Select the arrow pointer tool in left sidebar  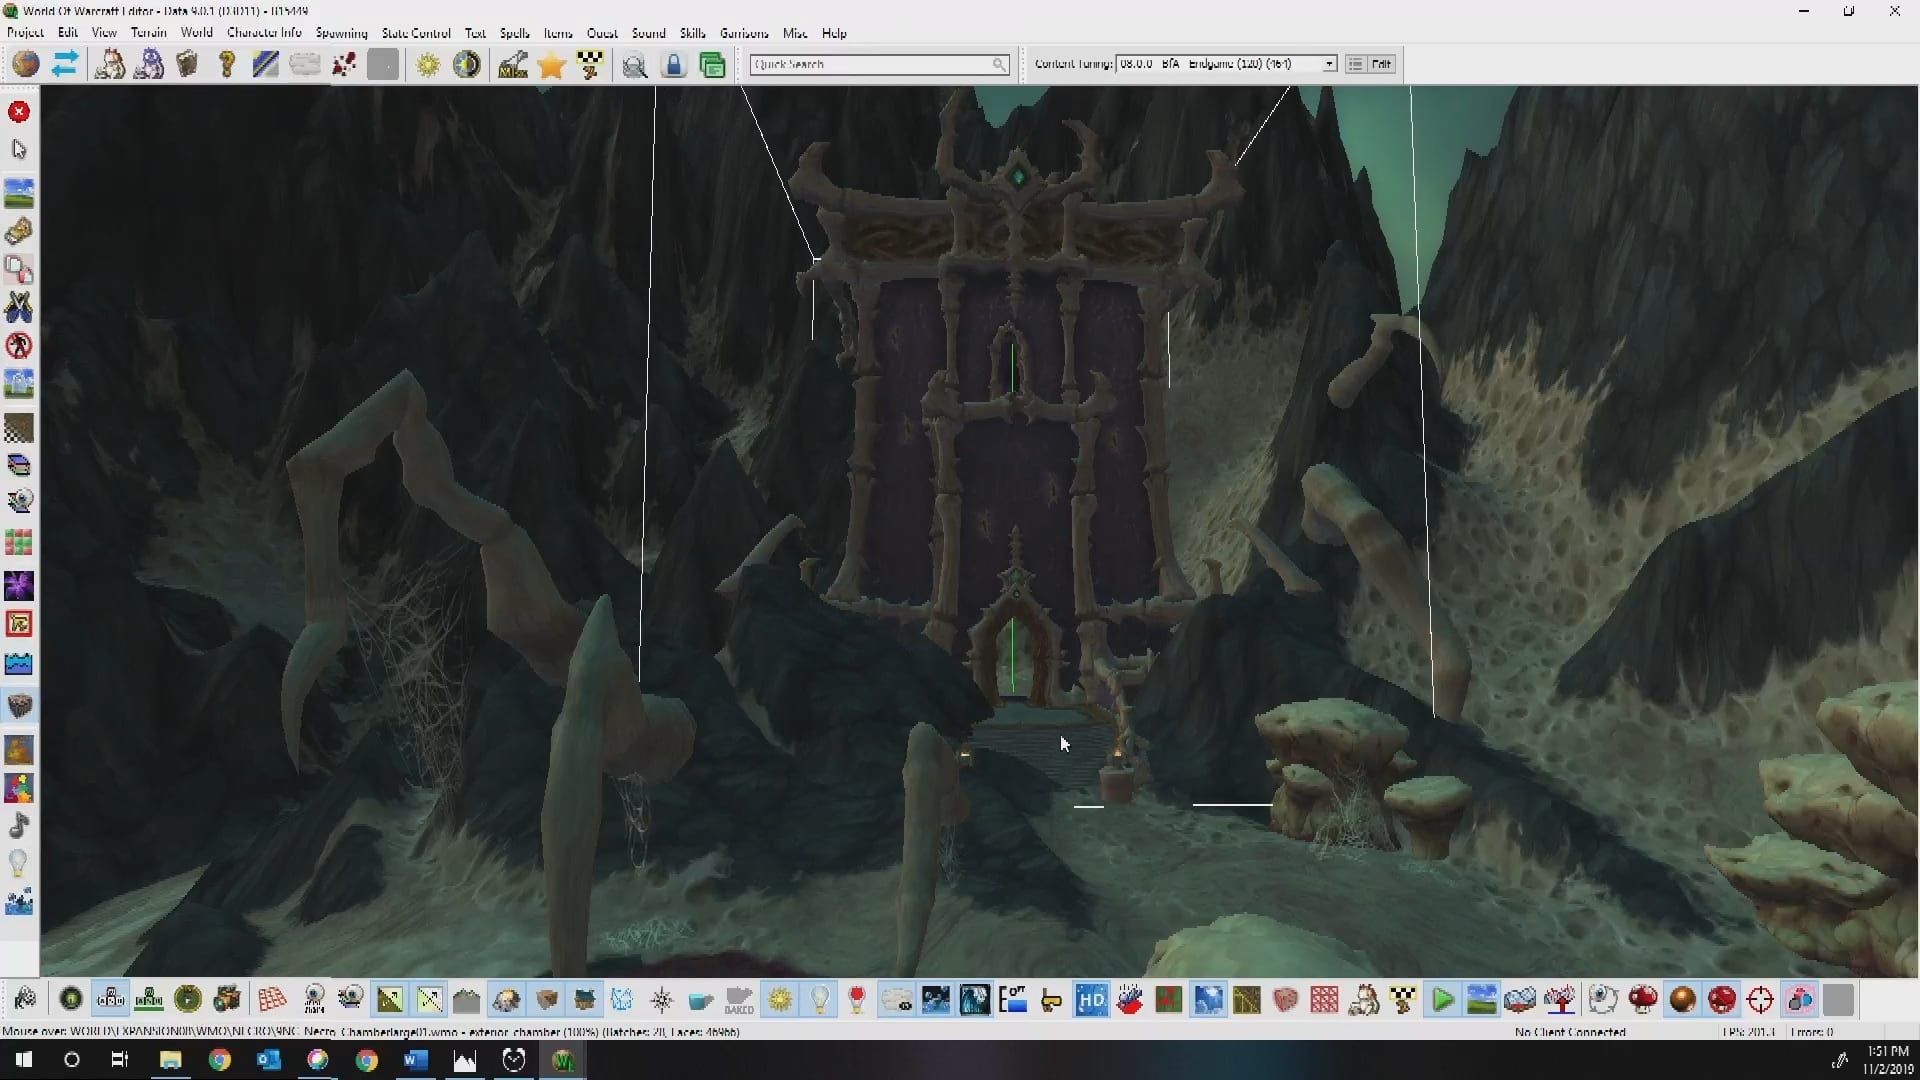coord(19,150)
